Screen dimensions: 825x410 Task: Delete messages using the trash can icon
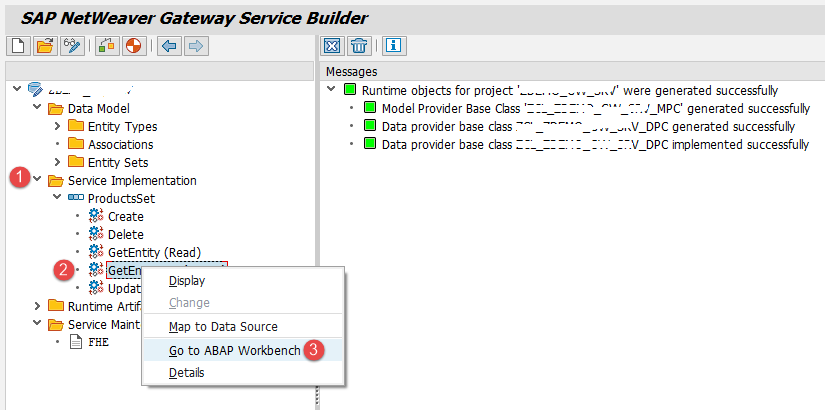tap(359, 46)
